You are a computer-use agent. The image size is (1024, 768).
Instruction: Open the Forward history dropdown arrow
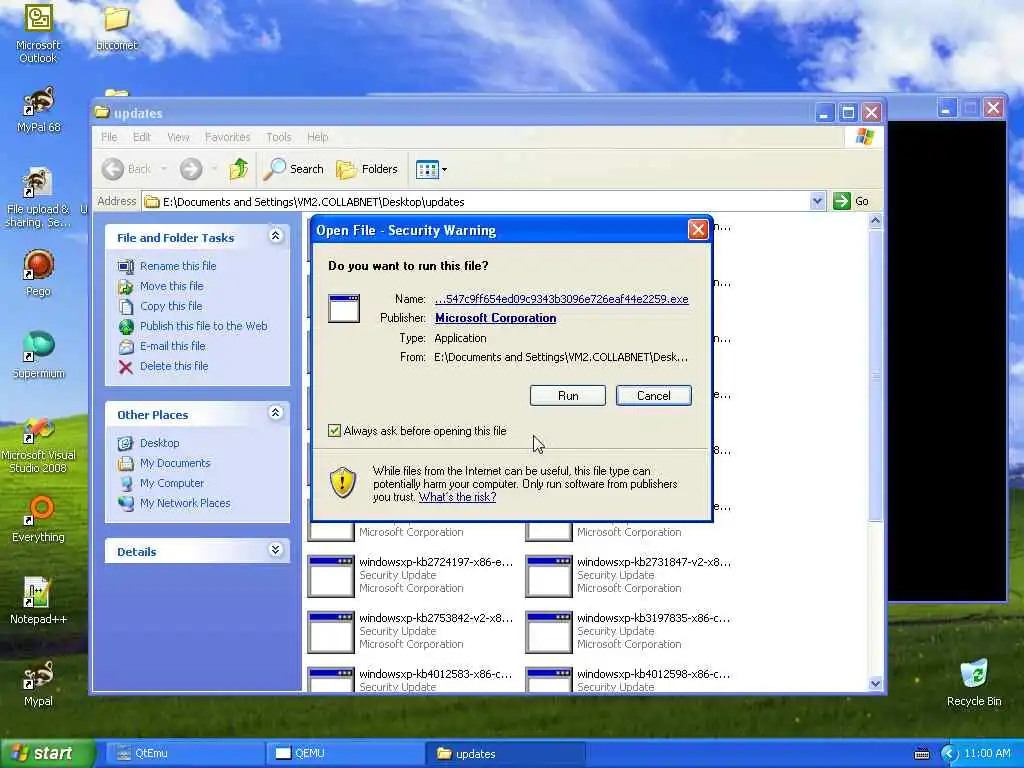(214, 169)
